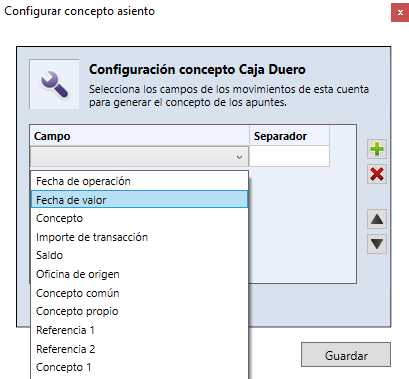Pick Importe de transacción from the list
The width and height of the screenshot is (409, 379).
[x=140, y=237]
